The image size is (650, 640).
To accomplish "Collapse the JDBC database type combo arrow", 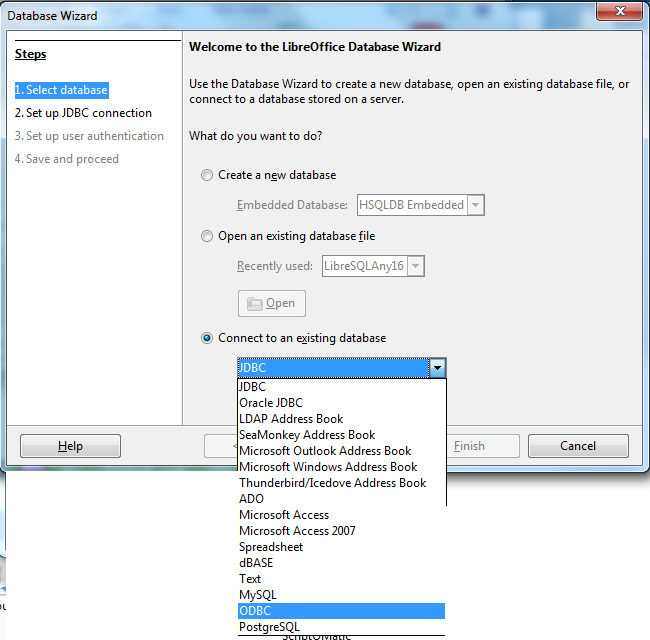I will [437, 368].
